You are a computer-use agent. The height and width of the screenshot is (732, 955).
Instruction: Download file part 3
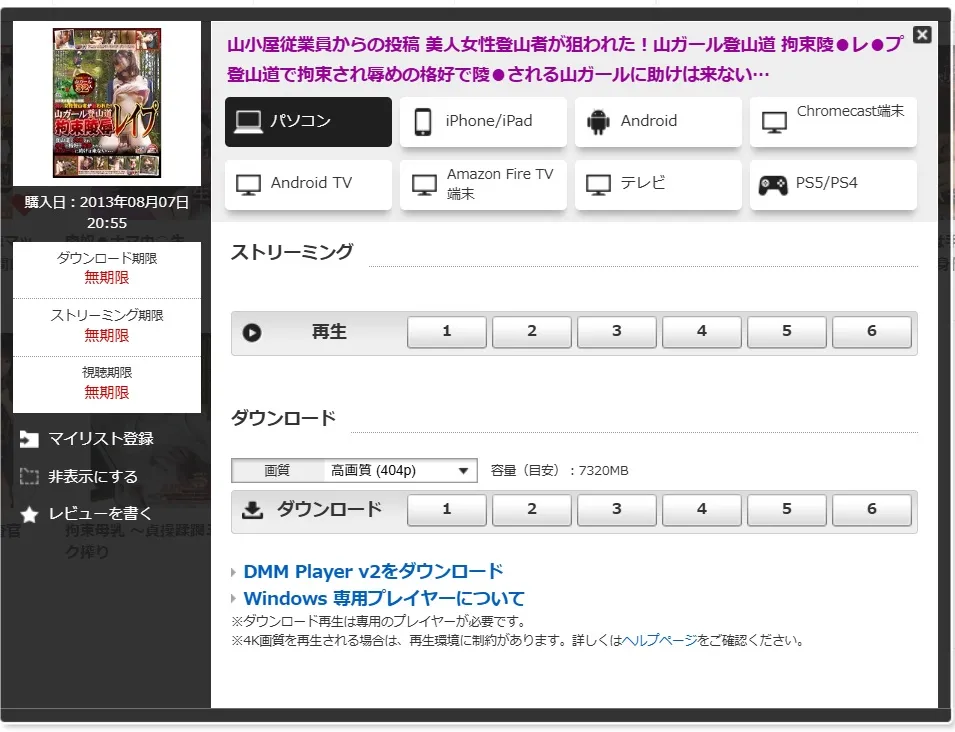pyautogui.click(x=616, y=510)
